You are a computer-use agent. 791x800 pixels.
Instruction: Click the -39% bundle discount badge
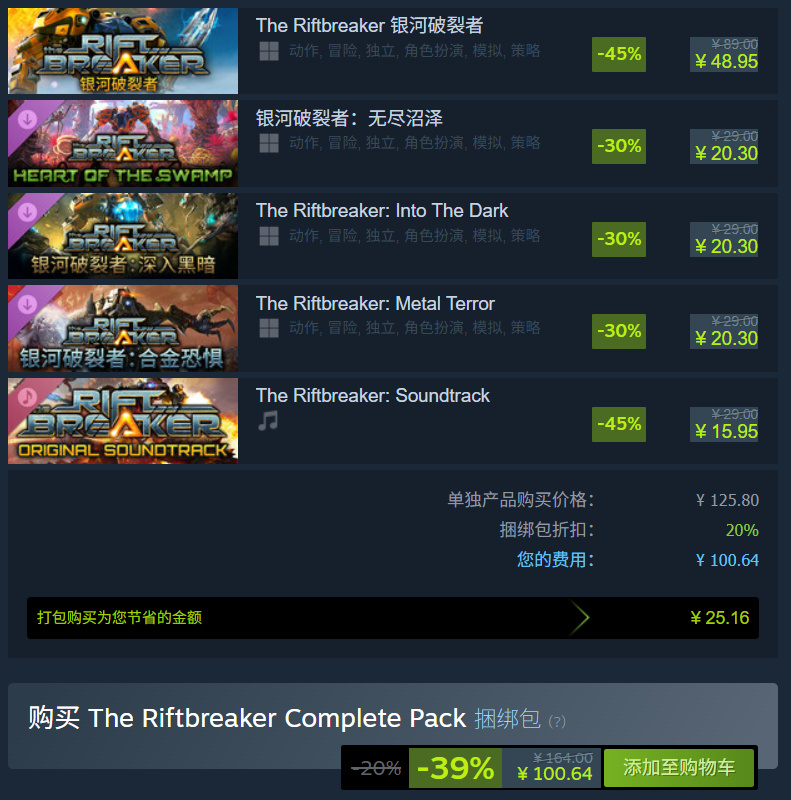pos(455,768)
